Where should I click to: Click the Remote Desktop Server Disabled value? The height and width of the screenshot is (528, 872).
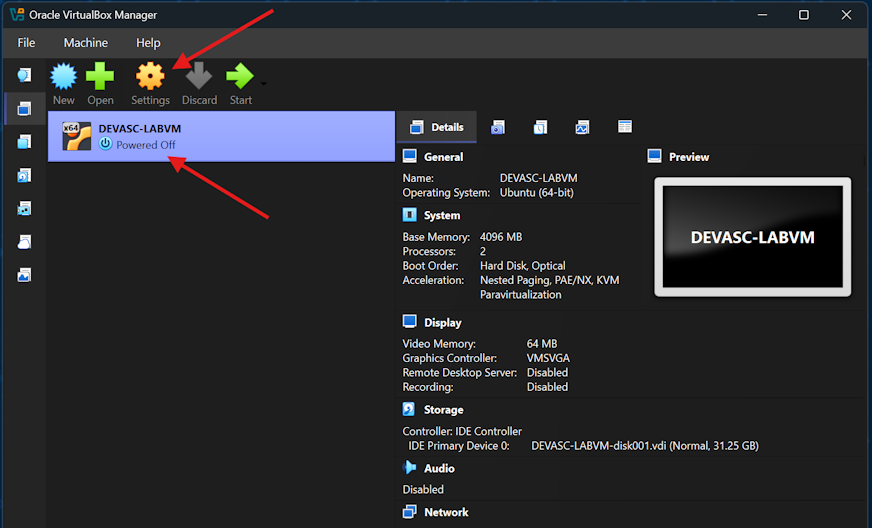547,373
